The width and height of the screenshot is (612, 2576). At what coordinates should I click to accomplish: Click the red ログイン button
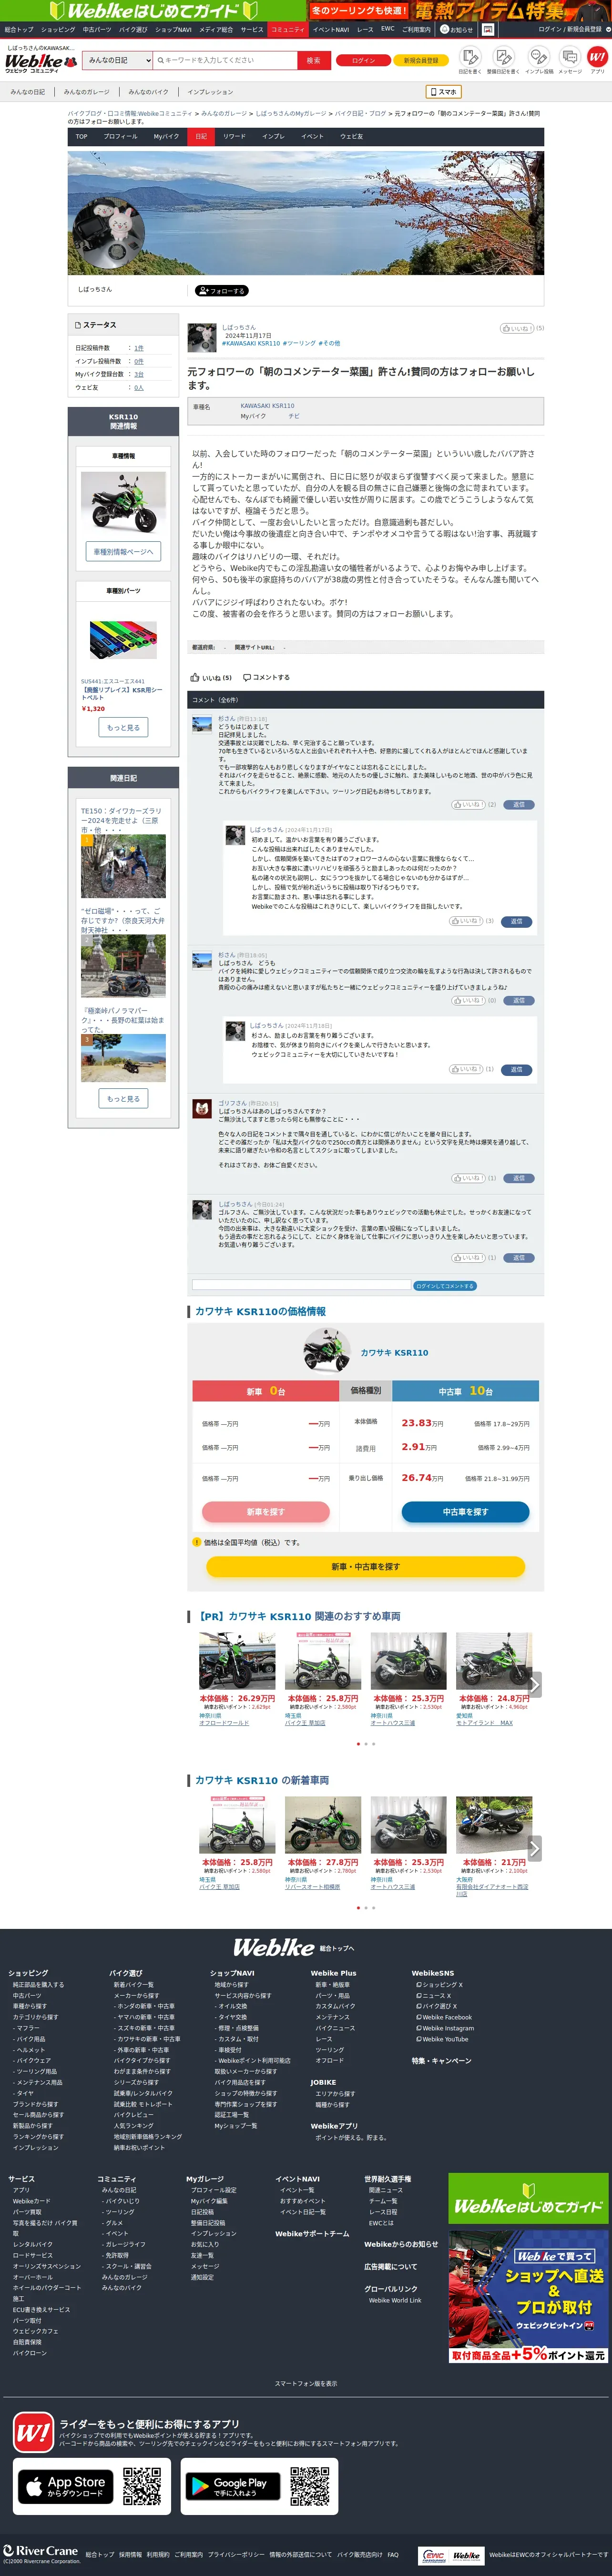coord(363,60)
